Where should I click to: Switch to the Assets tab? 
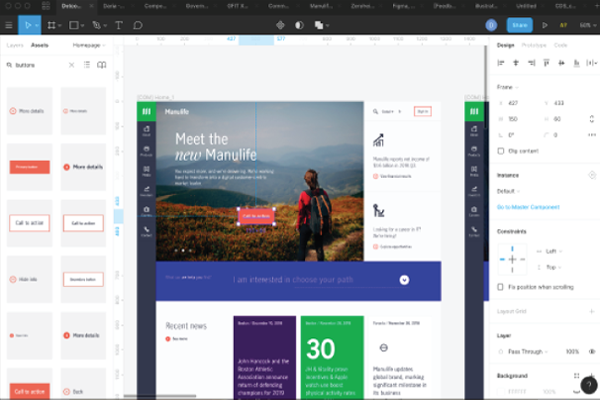coord(39,45)
